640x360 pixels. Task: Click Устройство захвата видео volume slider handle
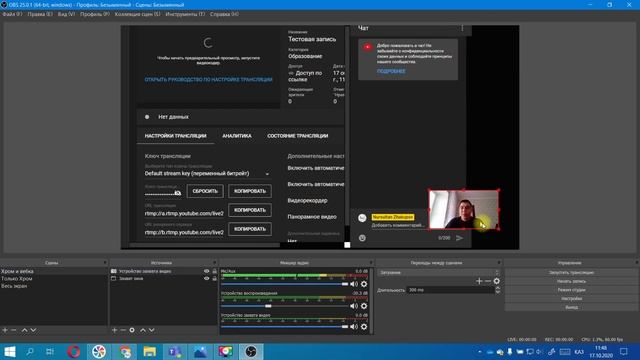pyautogui.click(x=345, y=327)
